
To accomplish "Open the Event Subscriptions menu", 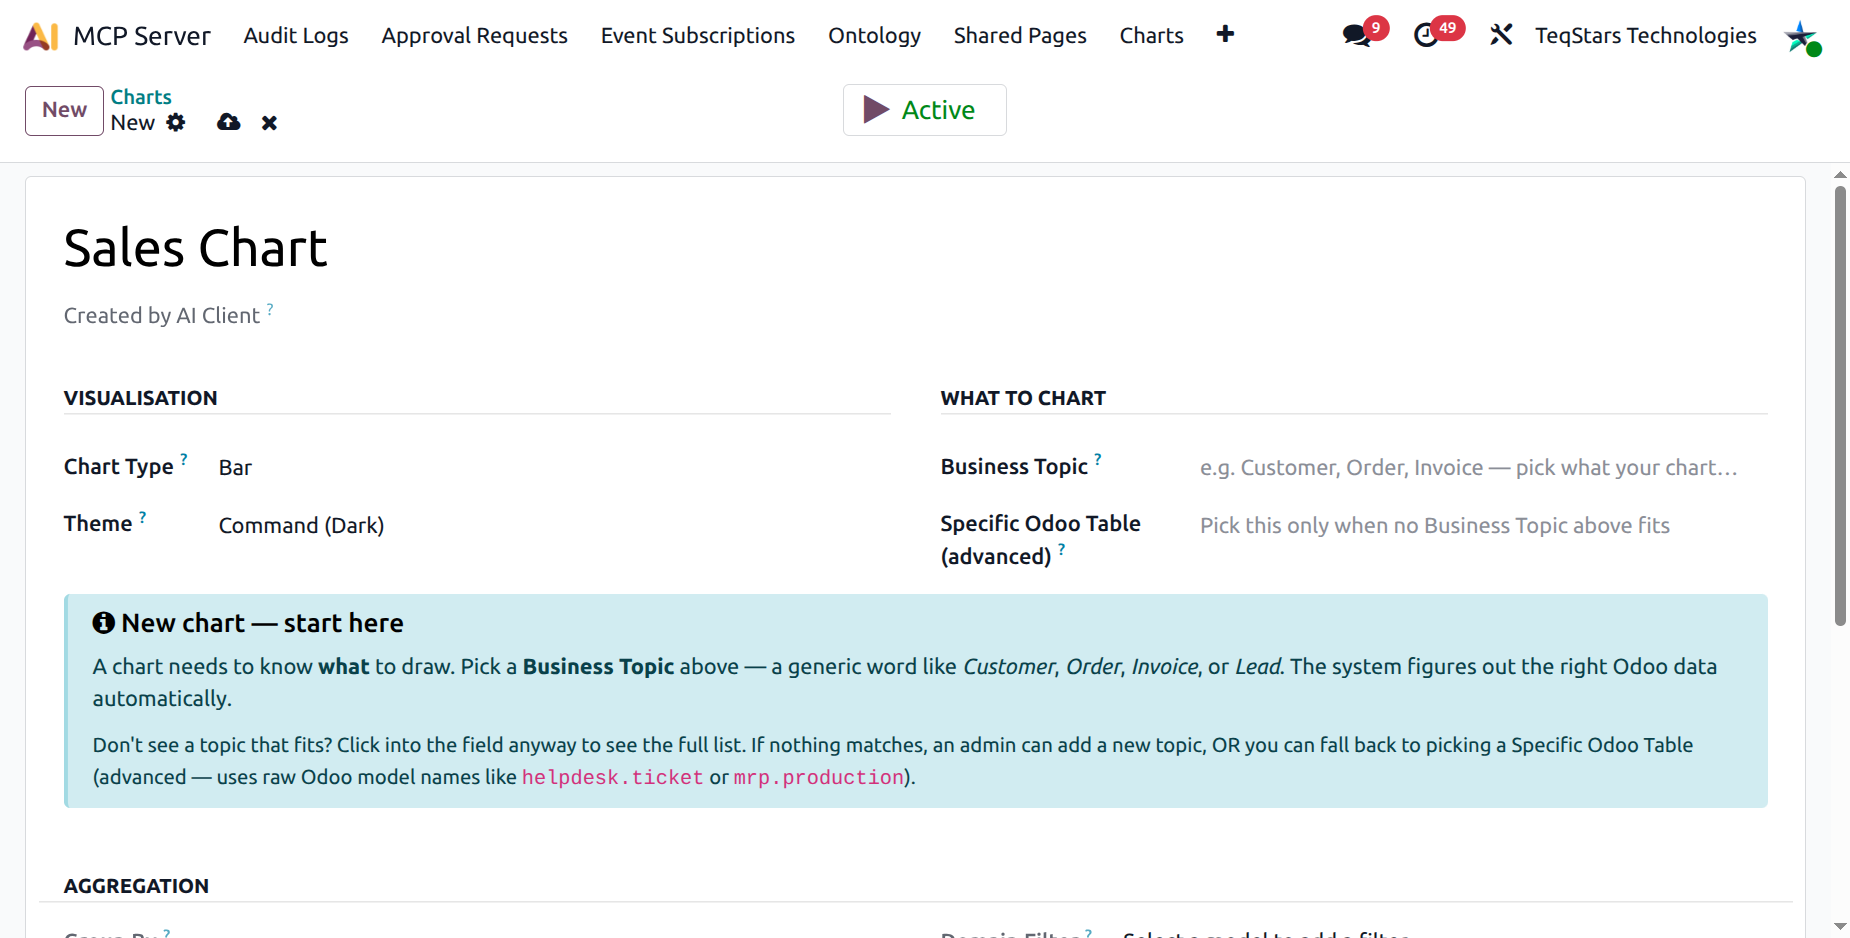I will click(698, 36).
